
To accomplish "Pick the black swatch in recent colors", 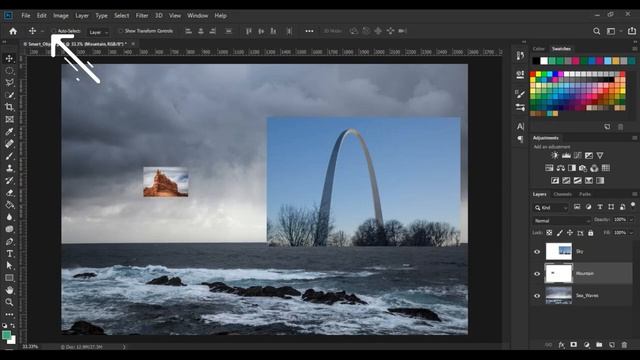I will (x=536, y=61).
